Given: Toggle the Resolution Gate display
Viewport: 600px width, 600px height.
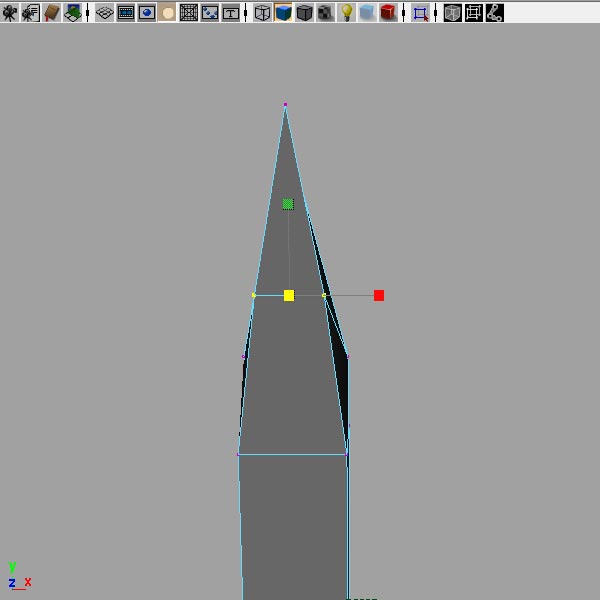Looking at the screenshot, I should coord(147,13).
